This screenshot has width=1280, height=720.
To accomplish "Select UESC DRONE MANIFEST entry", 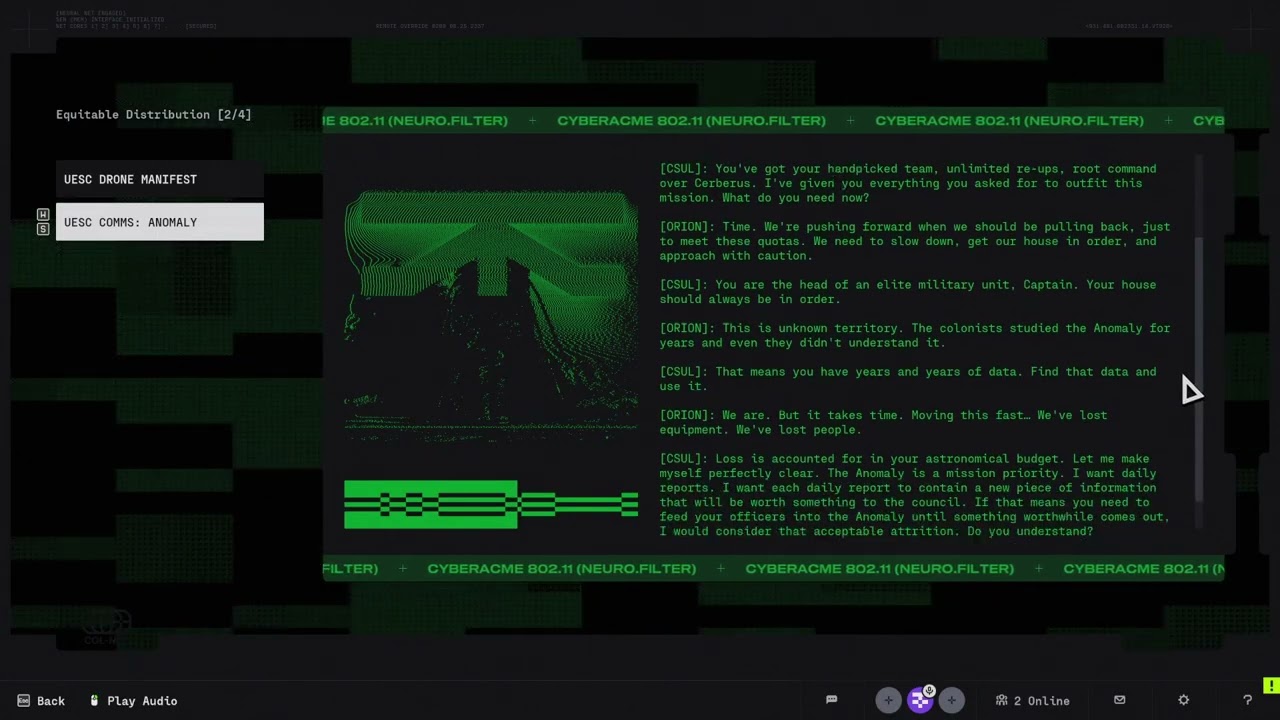I will (160, 179).
